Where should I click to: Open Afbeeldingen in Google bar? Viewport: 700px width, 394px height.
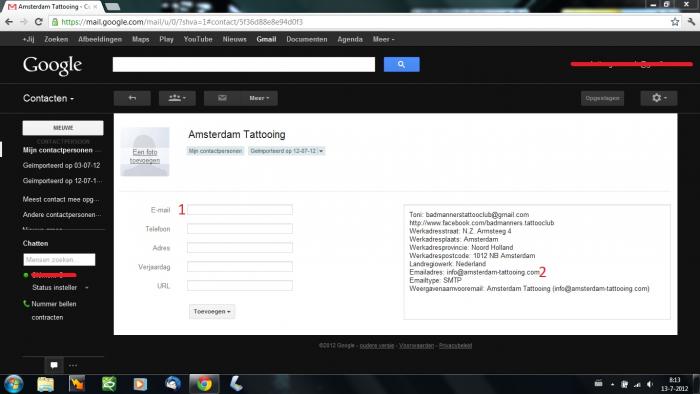click(x=100, y=39)
